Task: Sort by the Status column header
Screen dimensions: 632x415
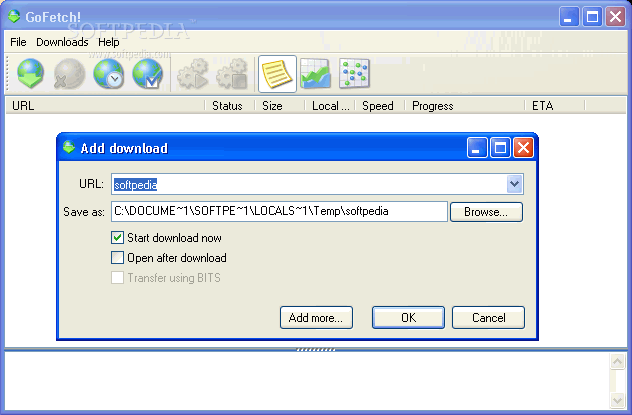Action: (x=229, y=106)
